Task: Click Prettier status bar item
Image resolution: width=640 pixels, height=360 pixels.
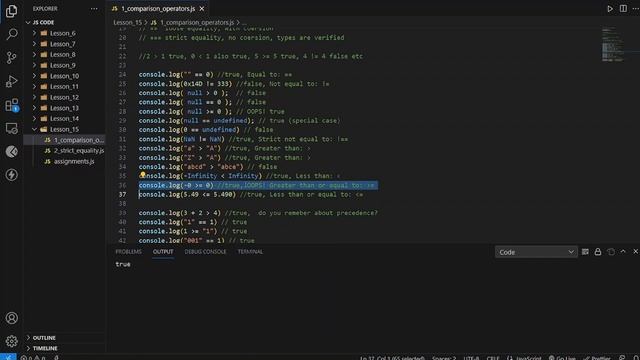Action: pos(597,358)
